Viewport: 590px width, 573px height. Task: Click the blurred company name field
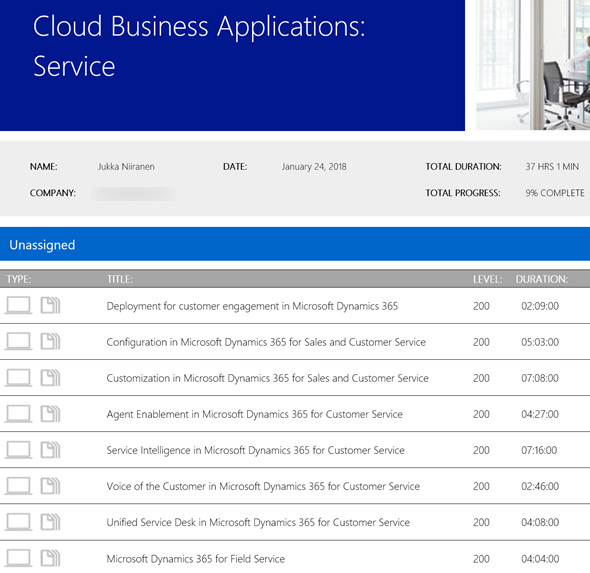point(134,193)
